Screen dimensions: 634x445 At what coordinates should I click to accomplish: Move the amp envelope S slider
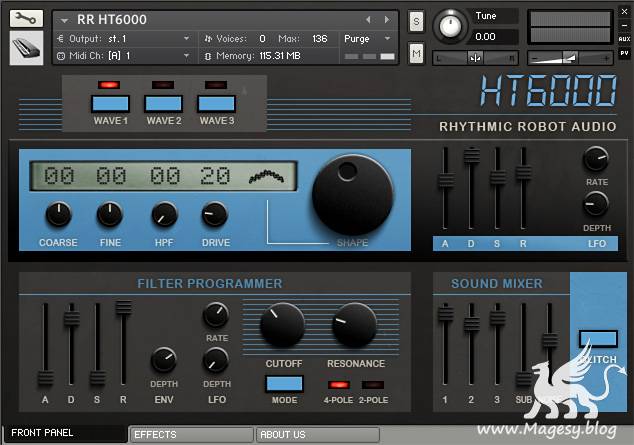click(497, 177)
